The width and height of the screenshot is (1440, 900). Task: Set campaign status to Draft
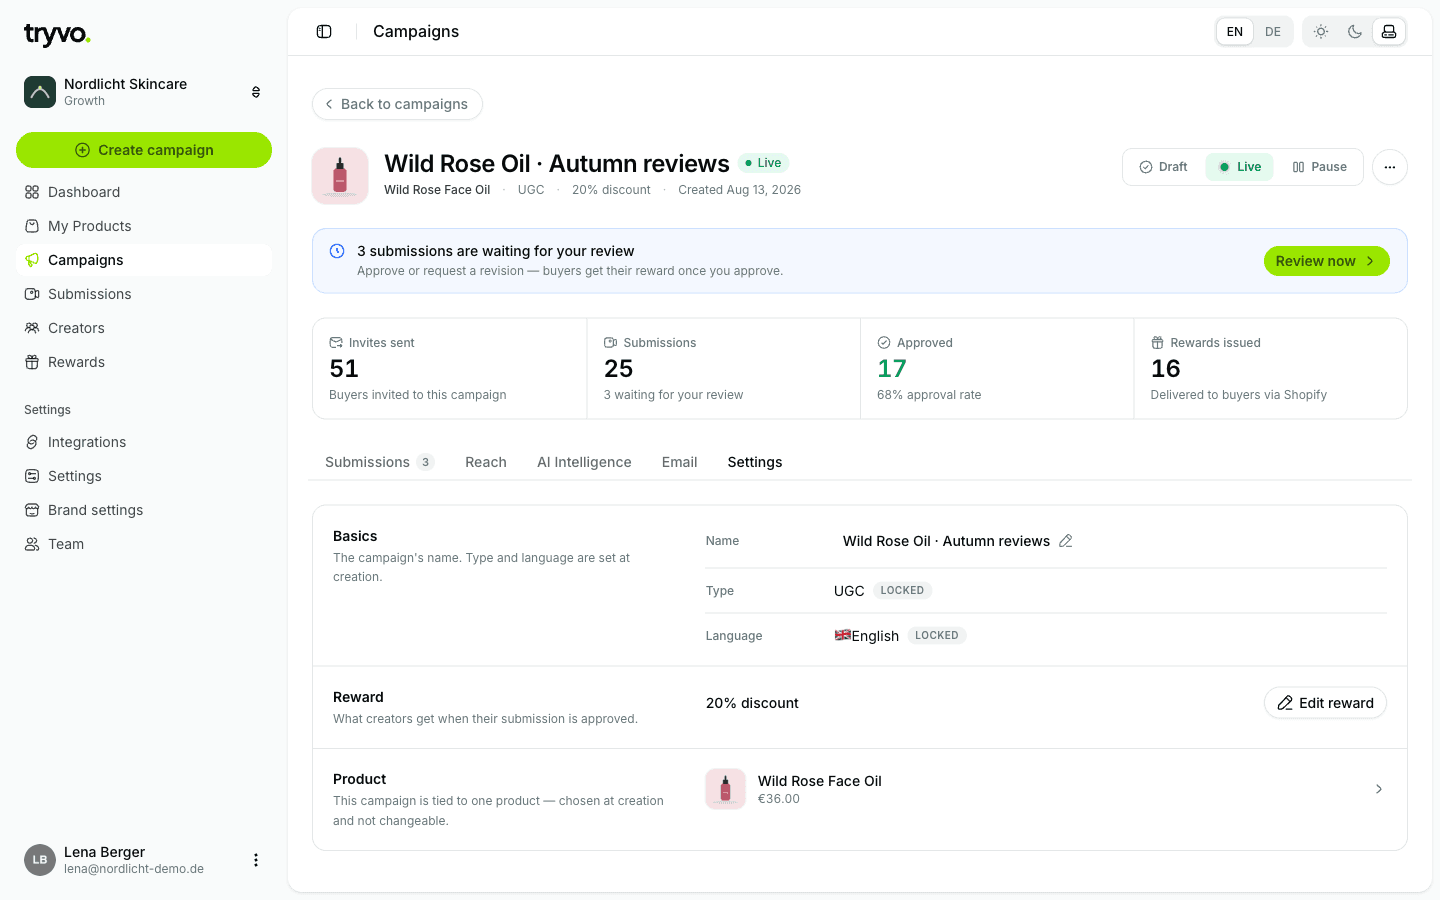(1164, 167)
